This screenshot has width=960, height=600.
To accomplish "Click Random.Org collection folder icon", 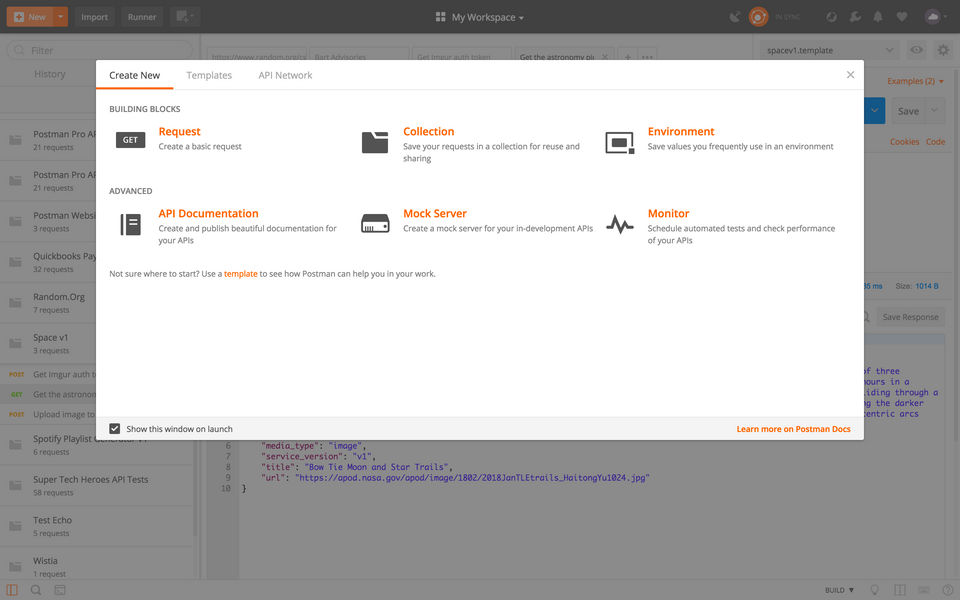I will 15,302.
